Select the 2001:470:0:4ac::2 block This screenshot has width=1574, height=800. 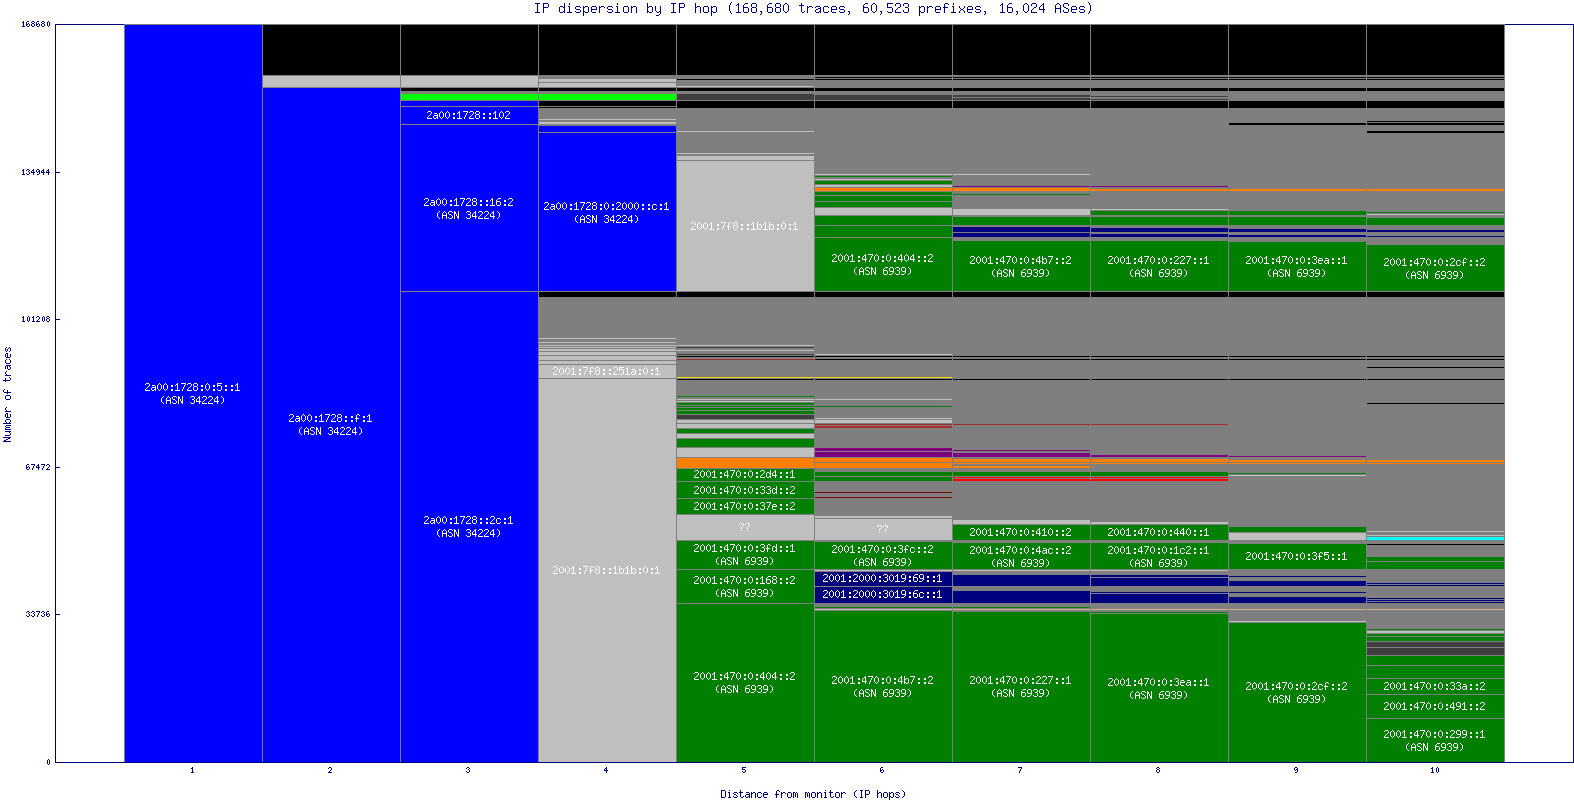(1021, 556)
